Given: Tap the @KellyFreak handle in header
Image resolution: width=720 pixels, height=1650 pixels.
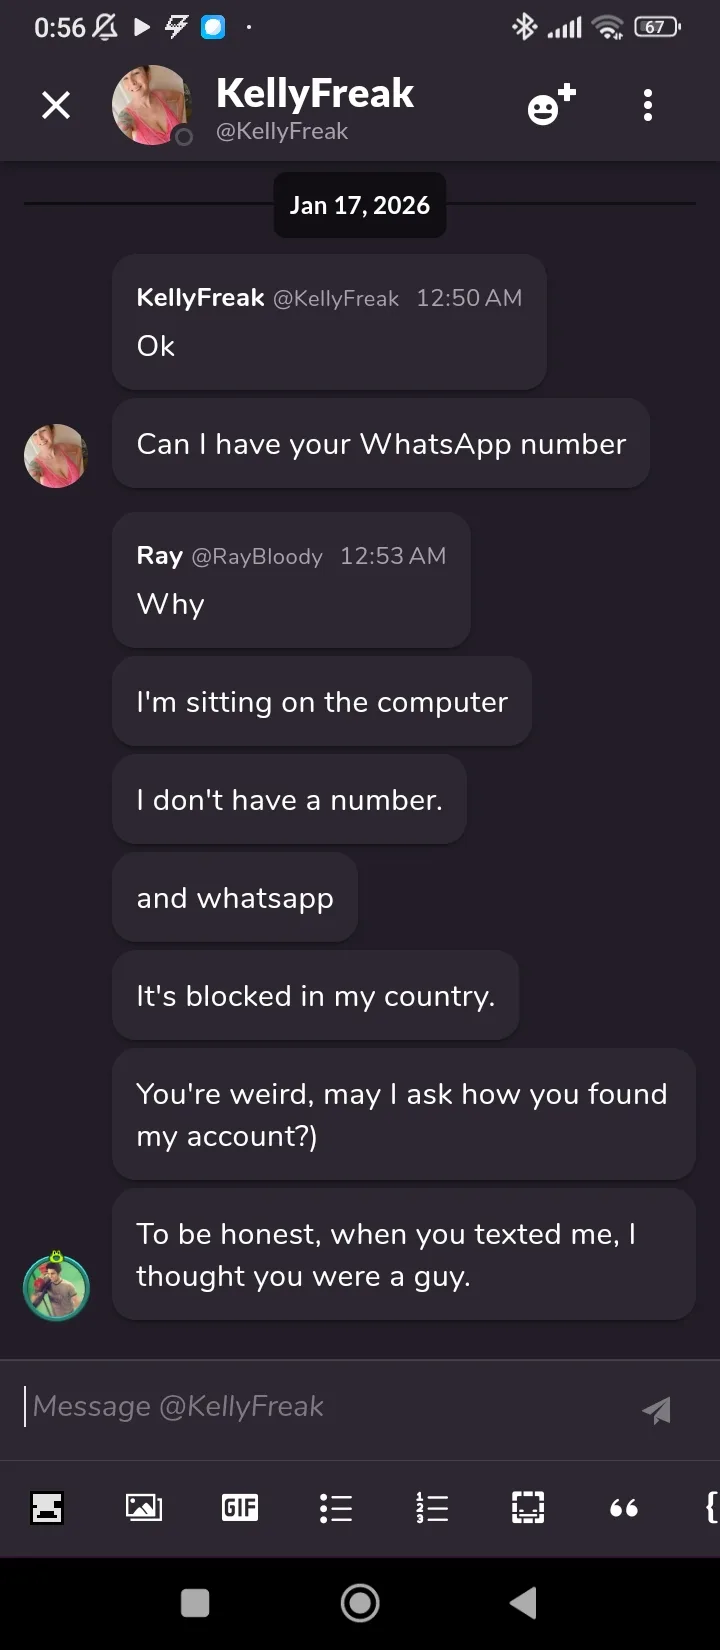Looking at the screenshot, I should (282, 131).
